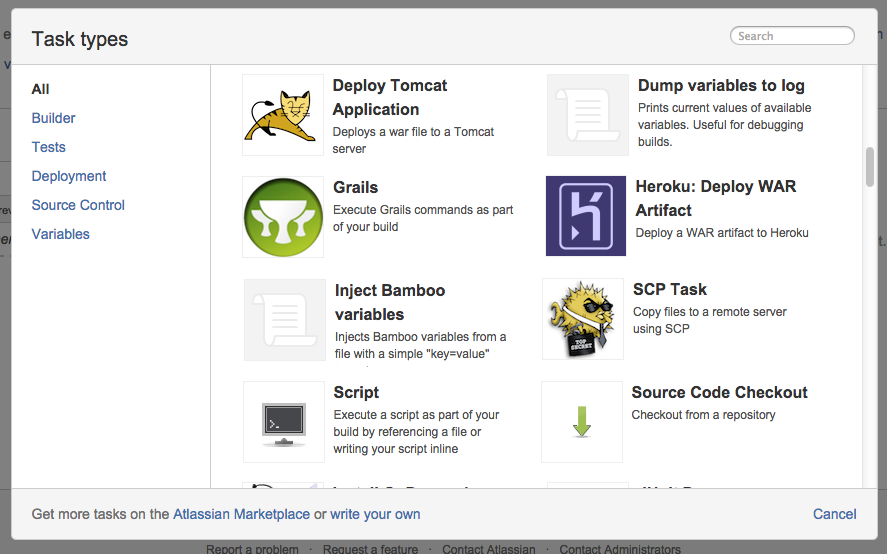Image resolution: width=887 pixels, height=554 pixels.
Task: Choose the green Grails chalice icon
Action: click(x=283, y=217)
